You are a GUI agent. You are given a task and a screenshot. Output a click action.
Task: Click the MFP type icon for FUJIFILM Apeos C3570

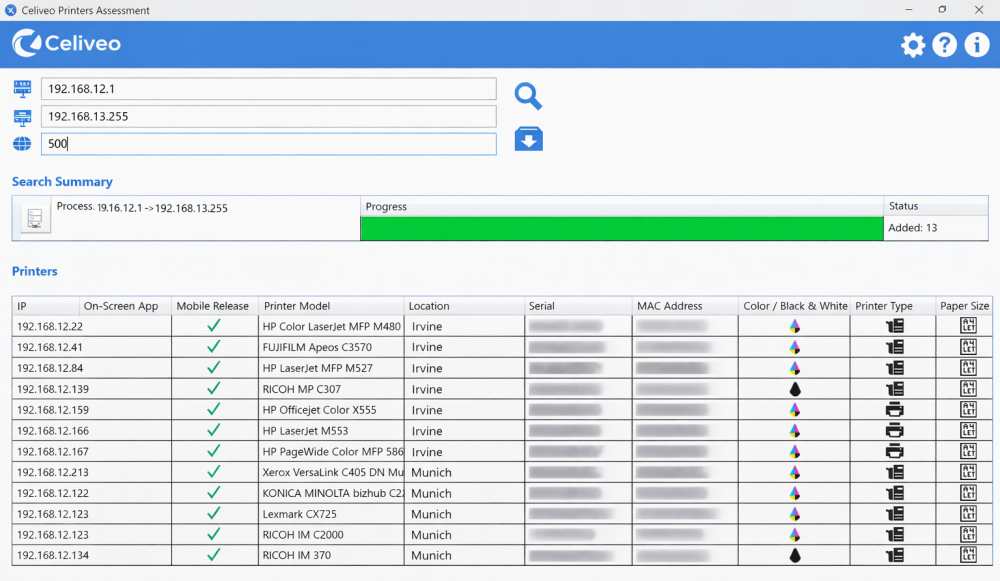[894, 347]
